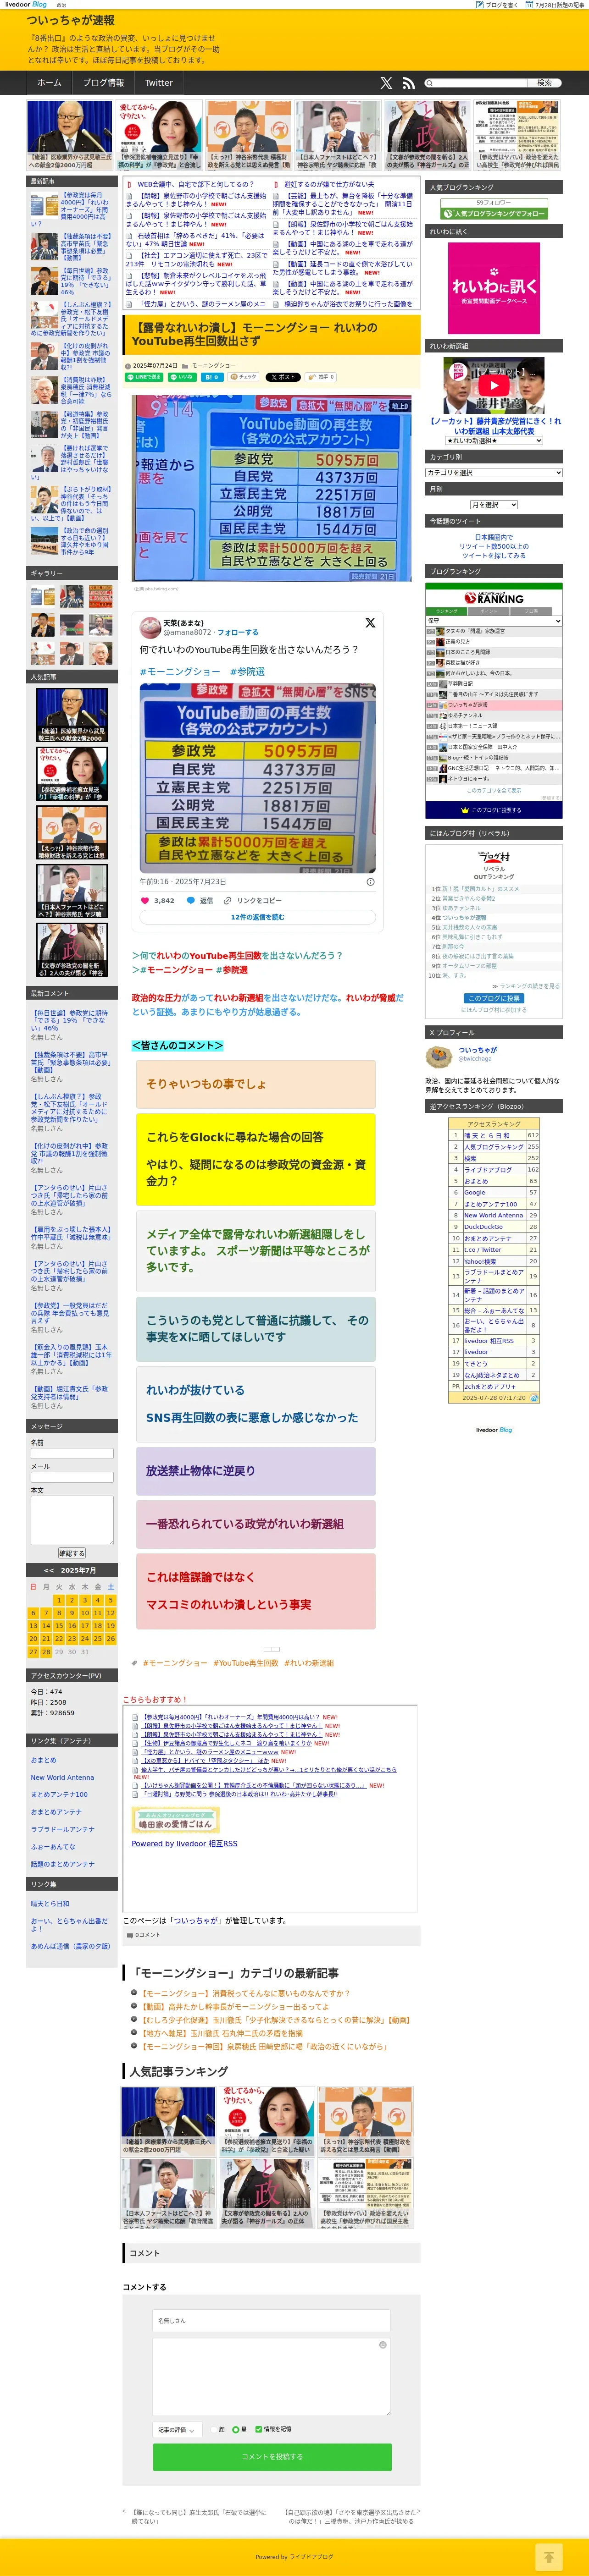Click the このカテゴリを全て表示 link
Image resolution: width=589 pixels, height=2576 pixels.
(x=494, y=790)
